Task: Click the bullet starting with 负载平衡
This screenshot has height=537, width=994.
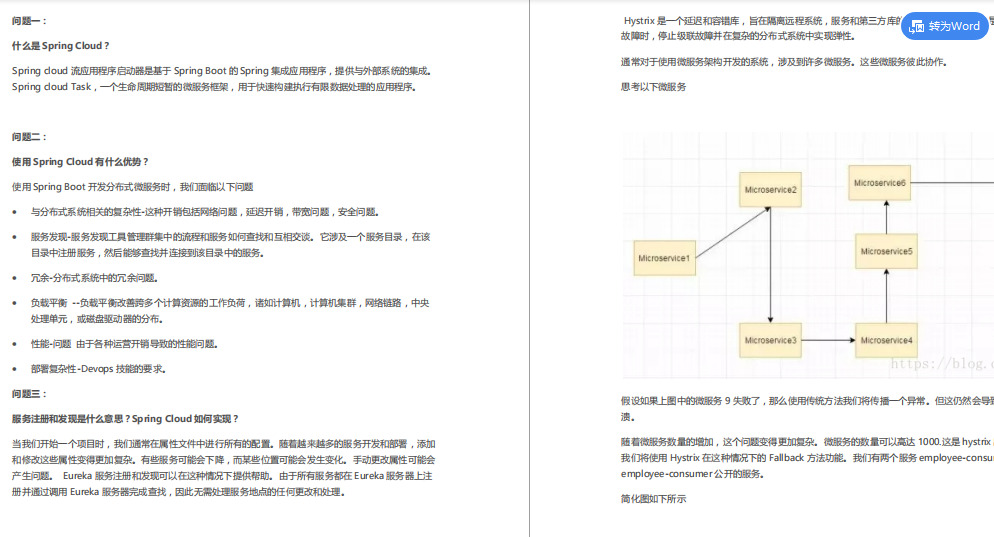Action: click(x=230, y=311)
